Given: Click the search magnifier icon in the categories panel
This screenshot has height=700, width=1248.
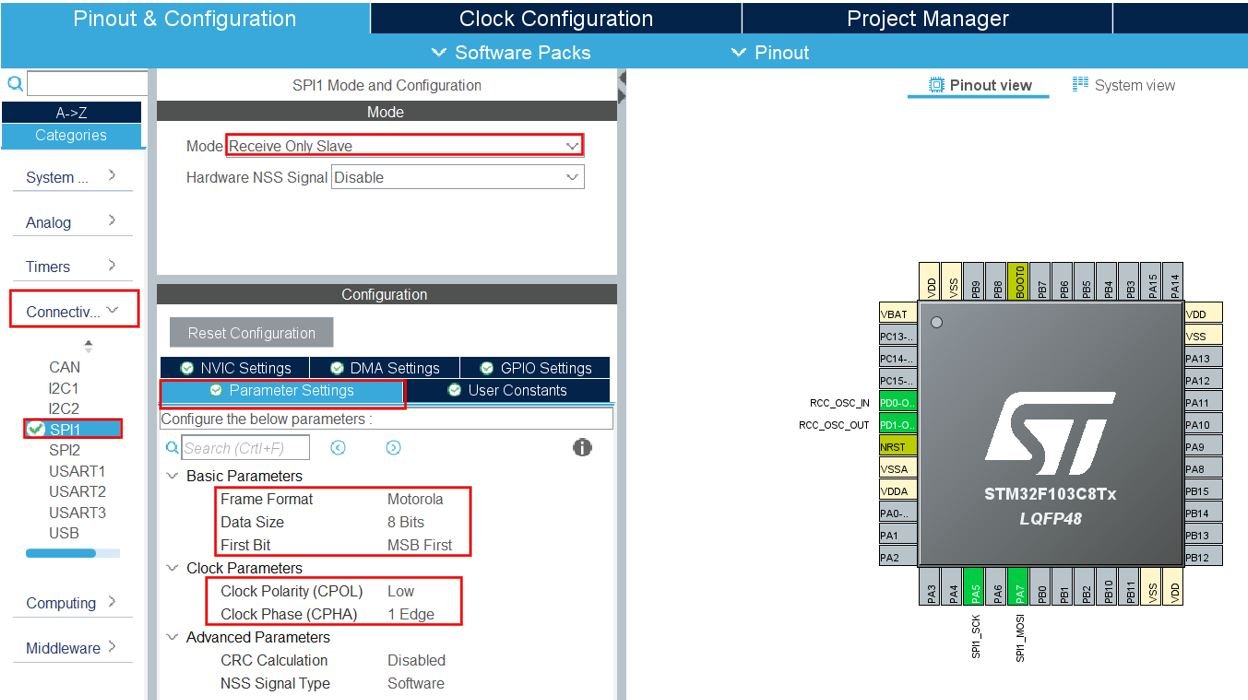Looking at the screenshot, I should (14, 84).
